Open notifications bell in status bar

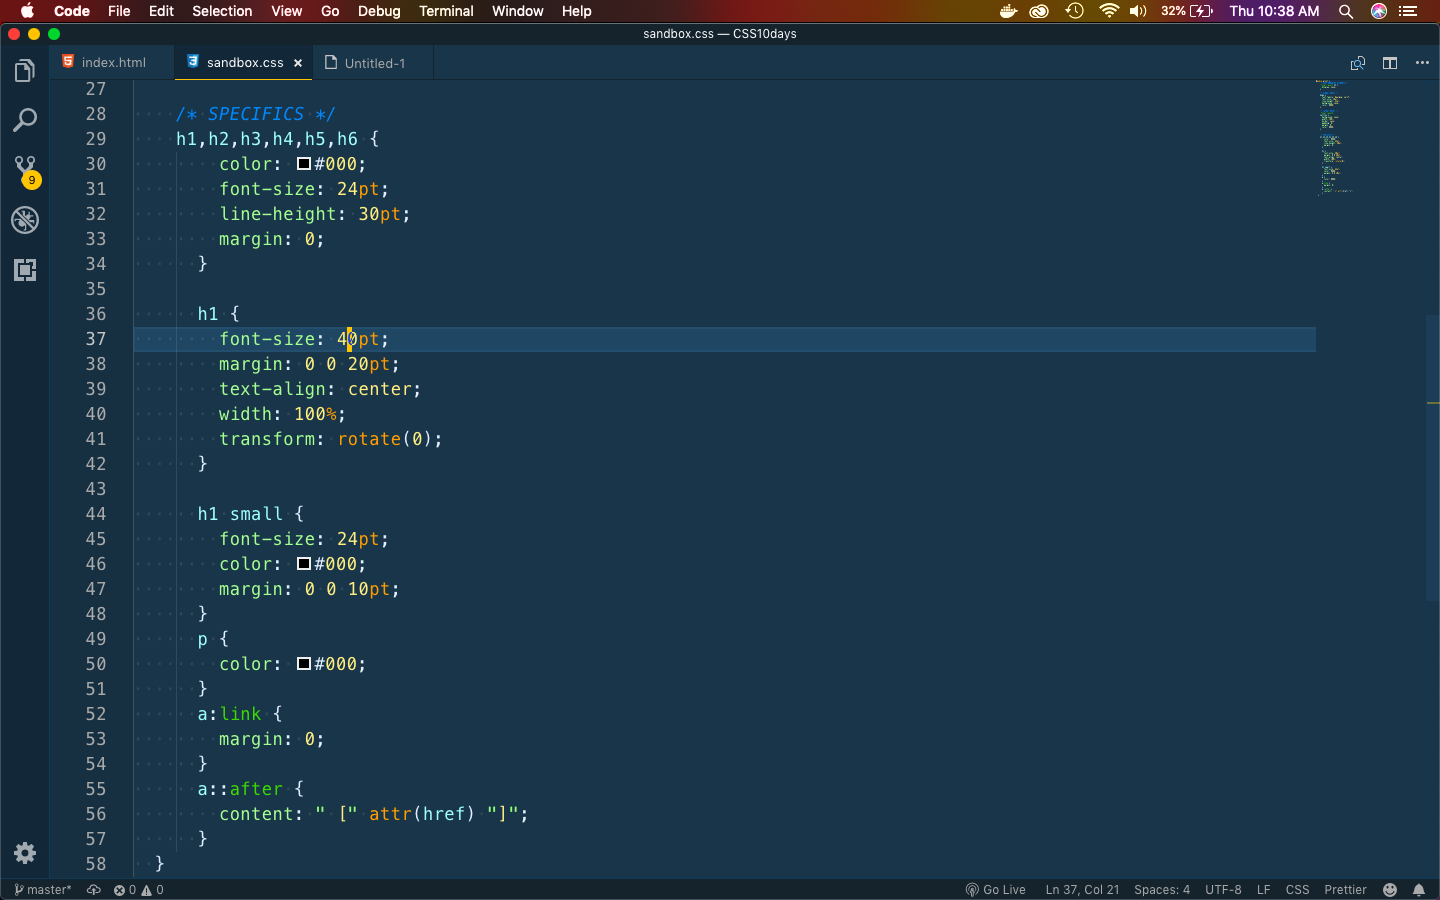click(x=1419, y=890)
